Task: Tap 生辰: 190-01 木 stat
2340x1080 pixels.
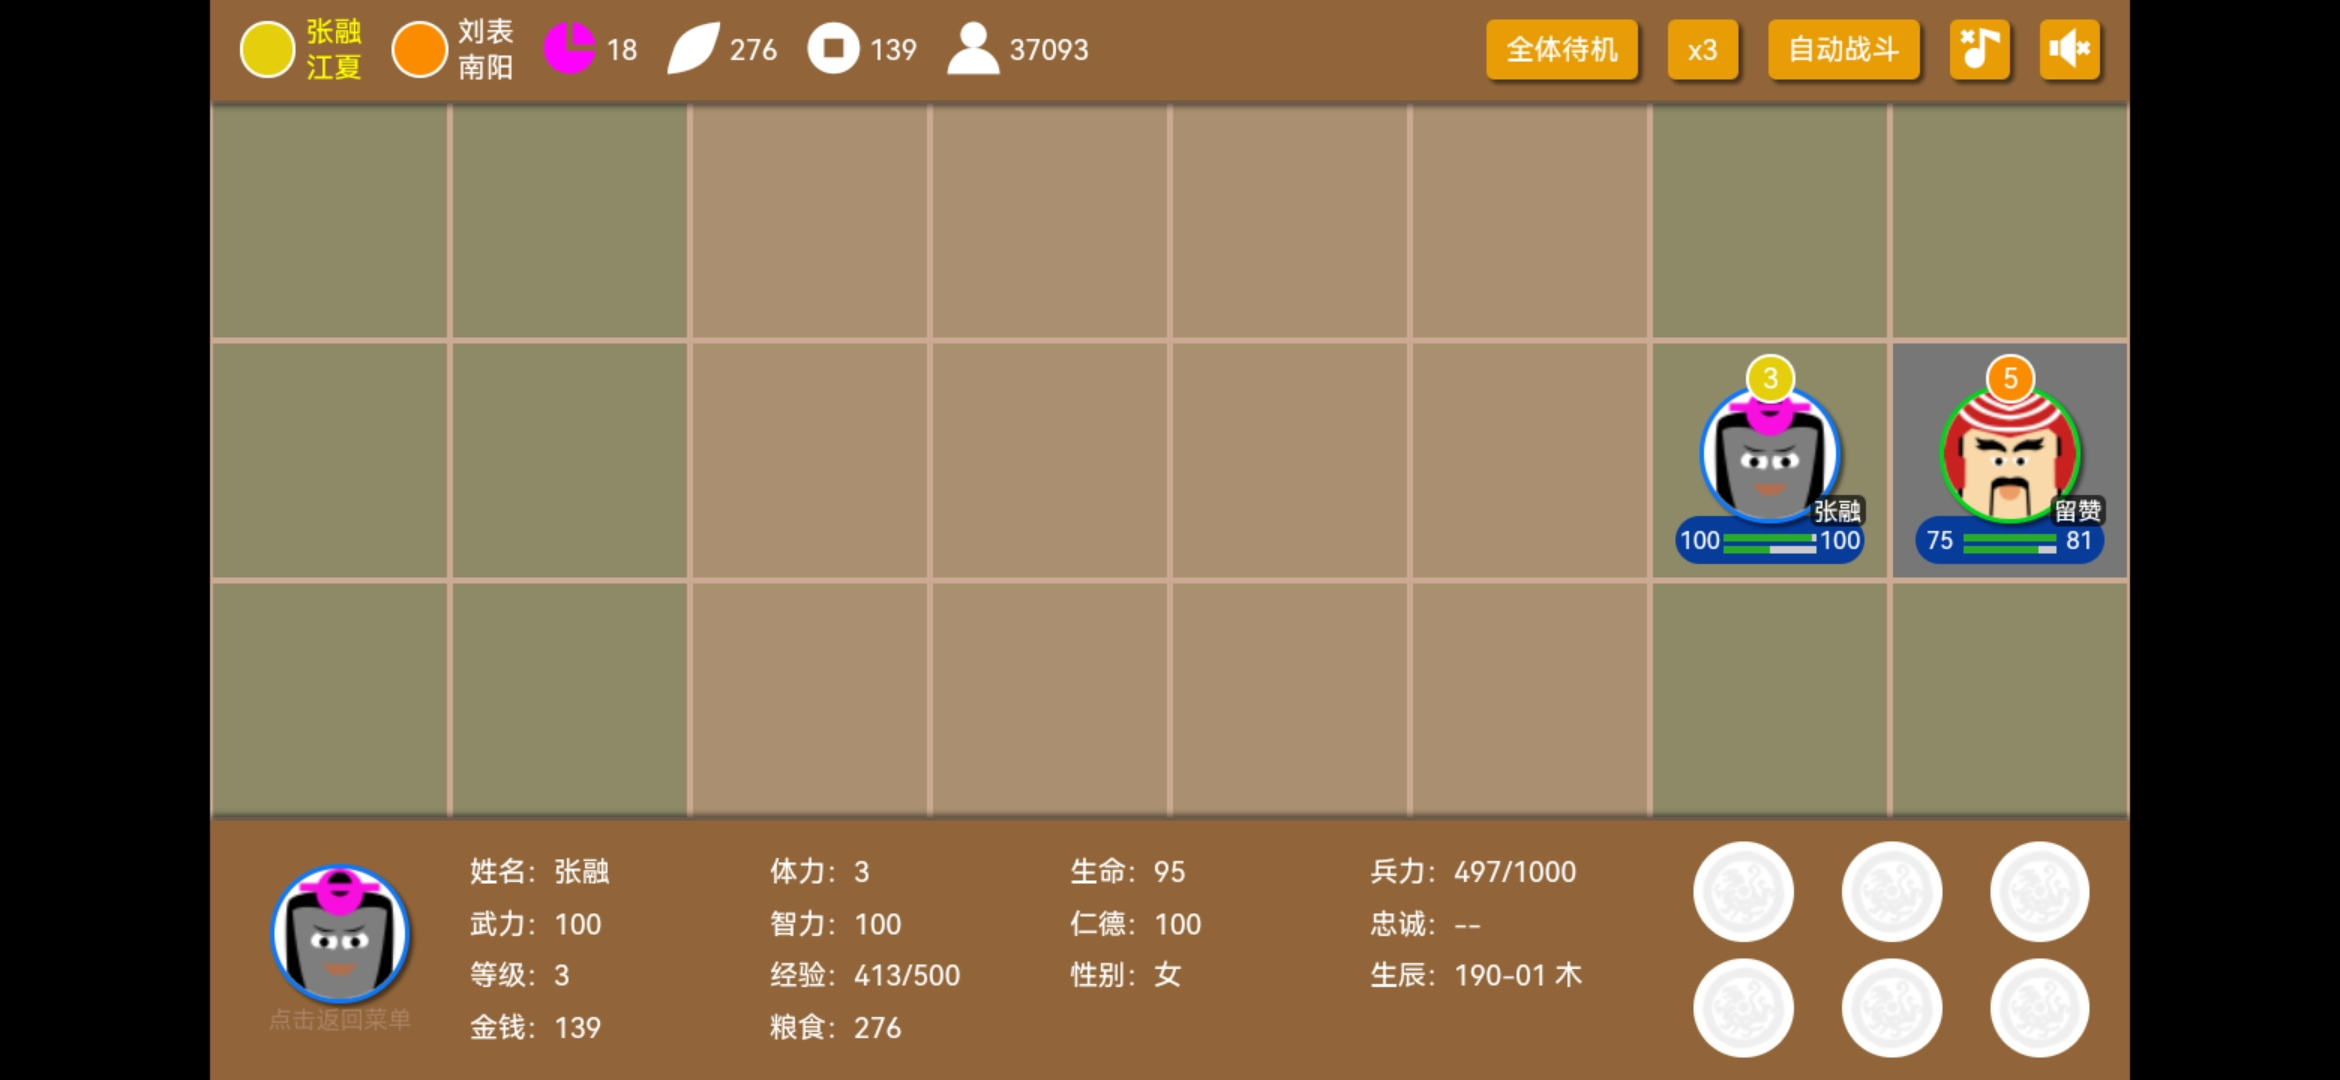Action: (x=1476, y=975)
